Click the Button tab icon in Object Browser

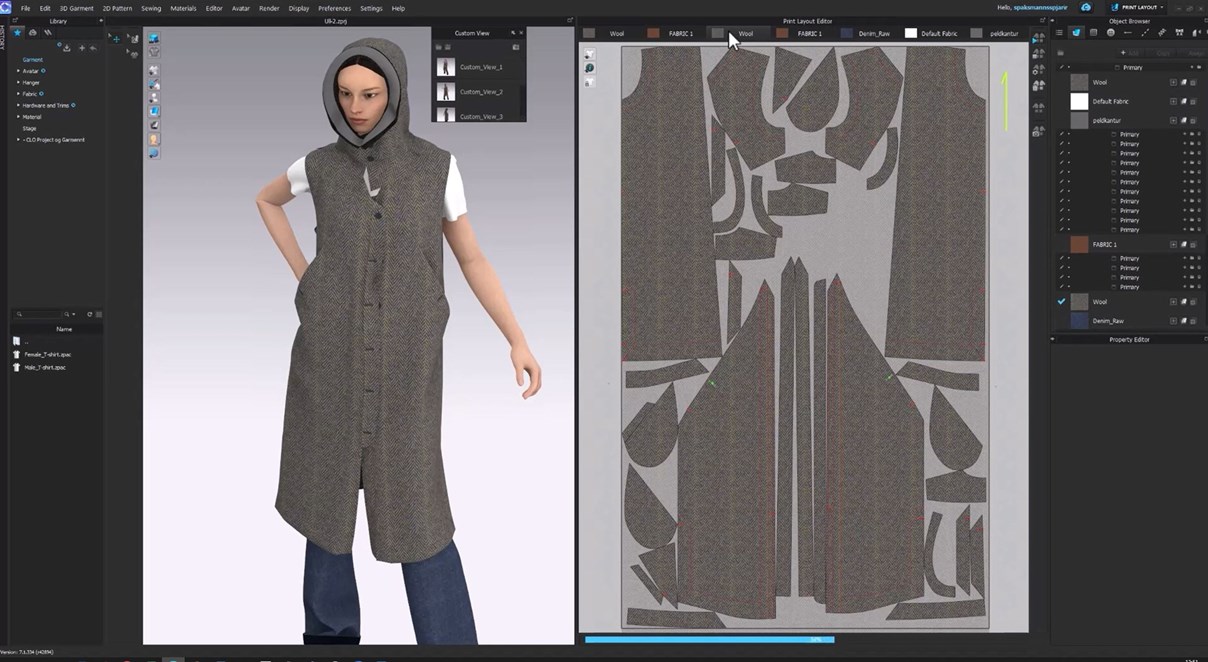click(1110, 33)
